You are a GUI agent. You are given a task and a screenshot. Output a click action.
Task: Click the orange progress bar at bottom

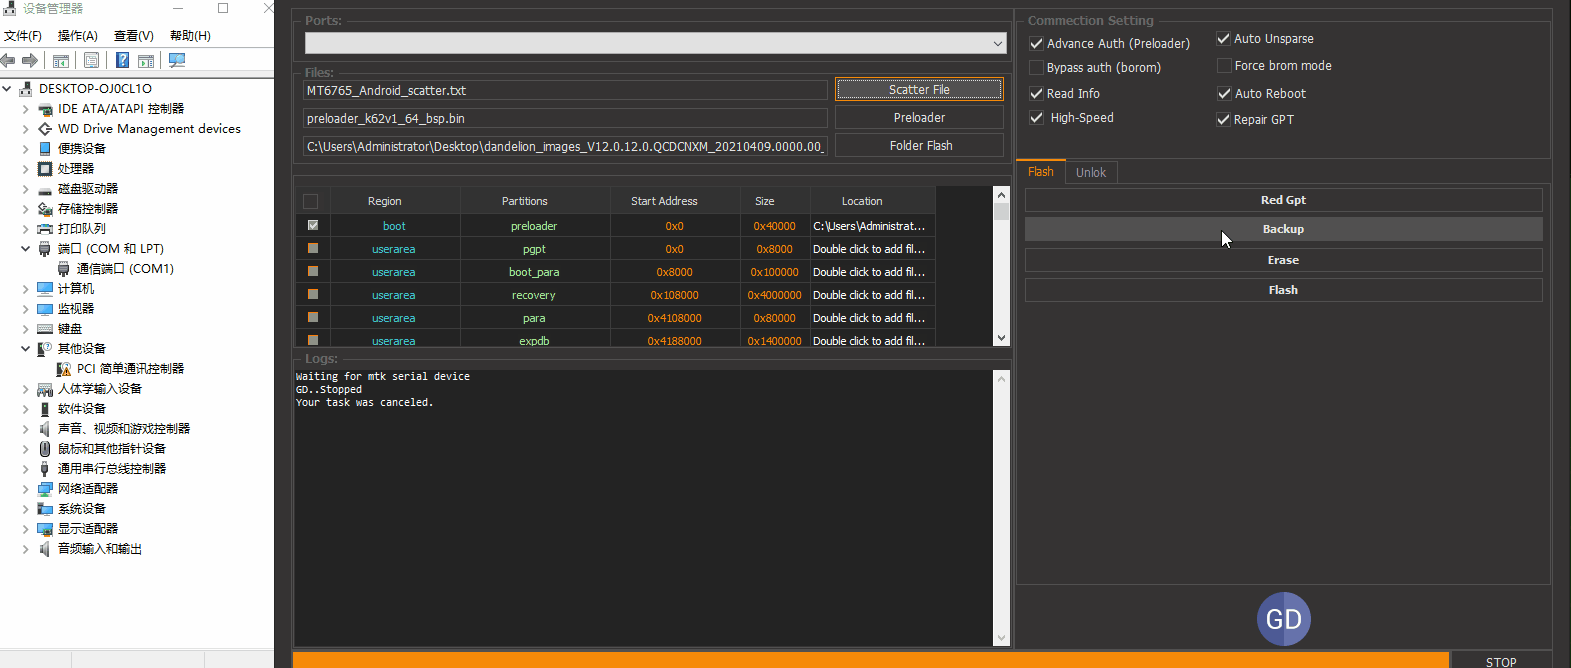click(870, 660)
